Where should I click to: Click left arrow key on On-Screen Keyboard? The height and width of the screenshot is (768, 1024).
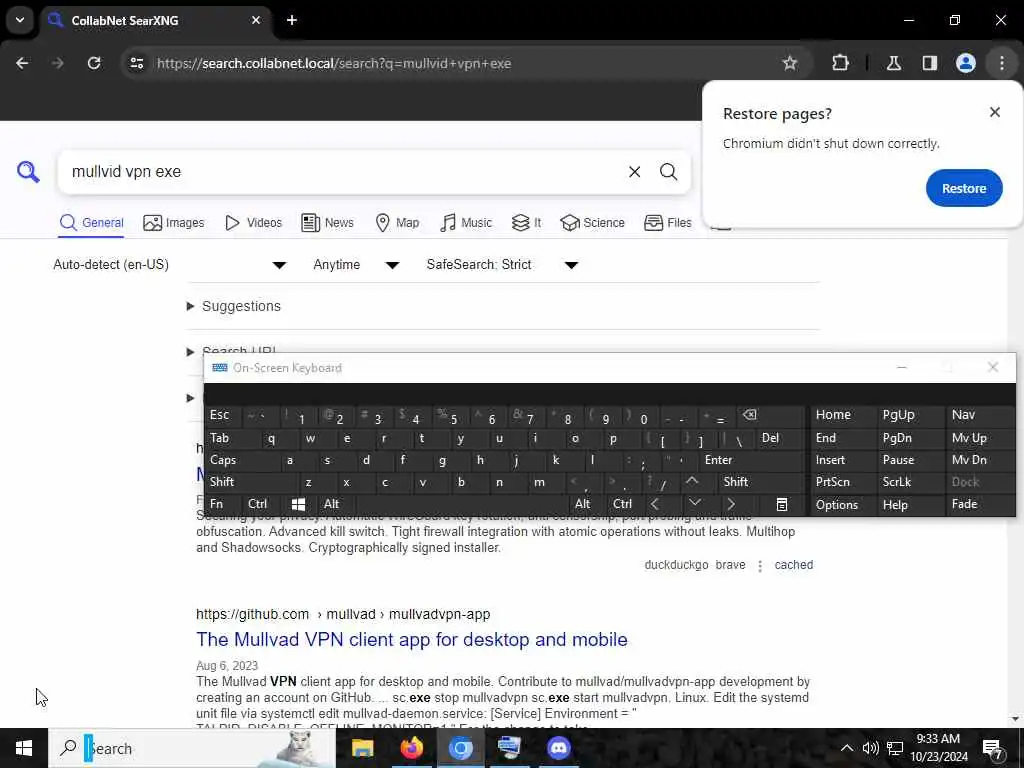pyautogui.click(x=655, y=504)
